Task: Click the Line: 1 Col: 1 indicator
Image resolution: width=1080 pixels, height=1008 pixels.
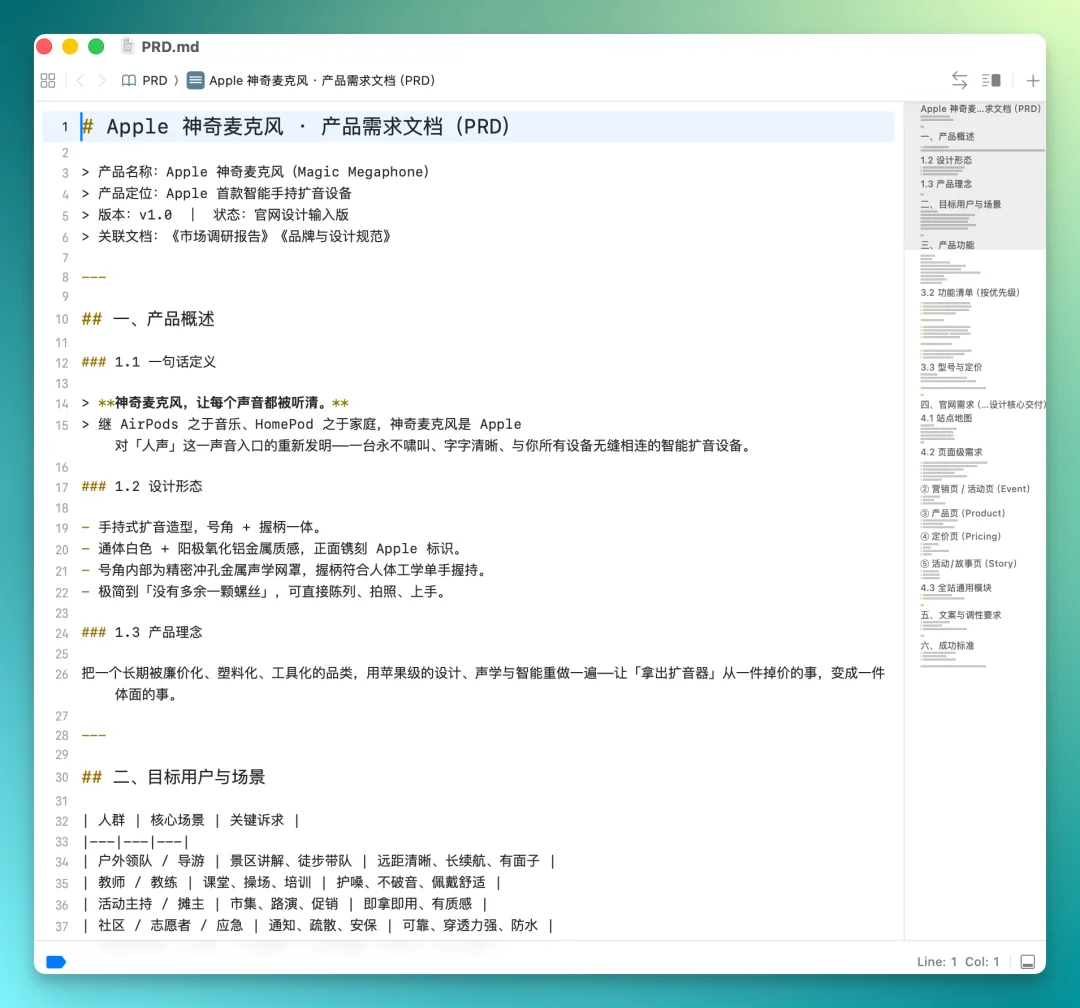Action: pyautogui.click(x=957, y=962)
